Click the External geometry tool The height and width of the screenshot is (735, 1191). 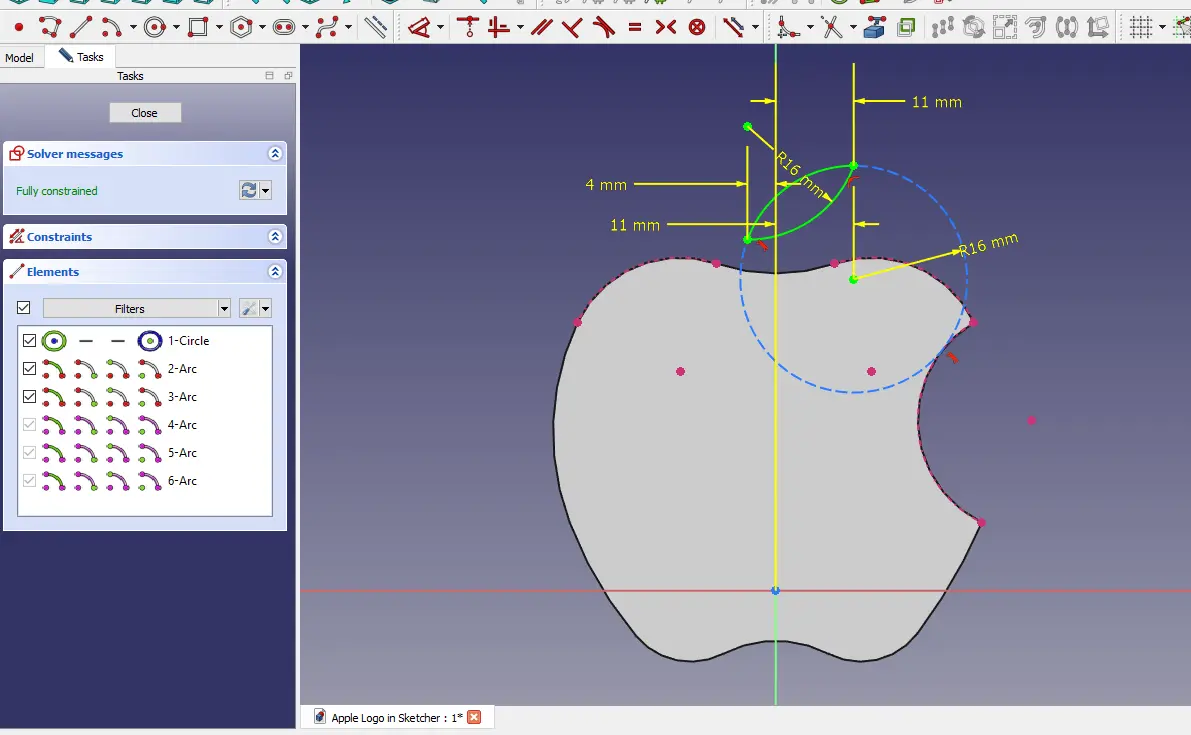tap(875, 27)
